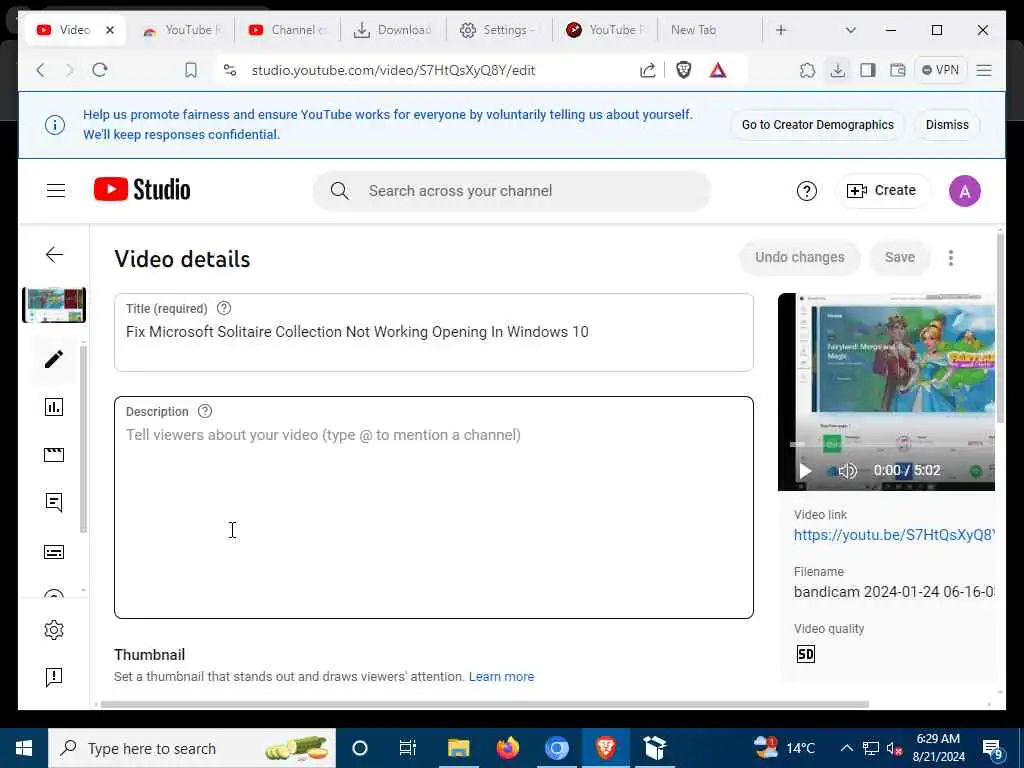The height and width of the screenshot is (768, 1024).
Task: Open Brave Shields lion icon
Action: 684,70
